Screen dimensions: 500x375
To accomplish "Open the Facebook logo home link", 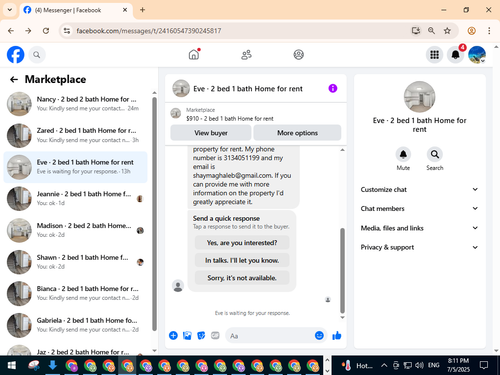I will pyautogui.click(x=16, y=55).
